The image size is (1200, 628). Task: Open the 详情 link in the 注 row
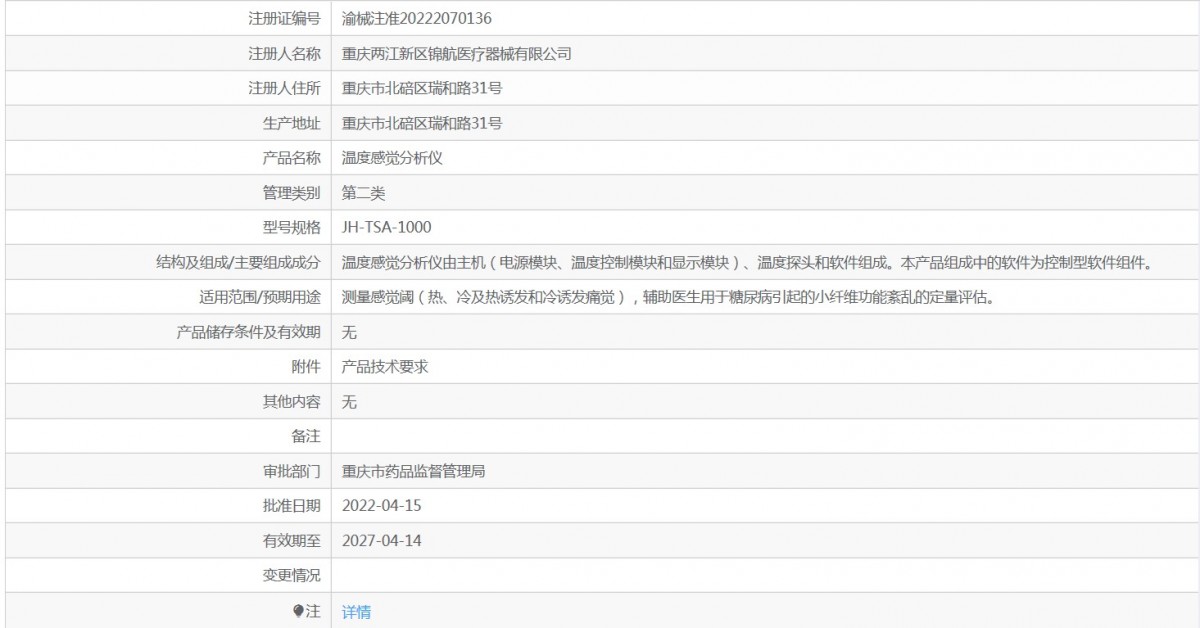(356, 612)
